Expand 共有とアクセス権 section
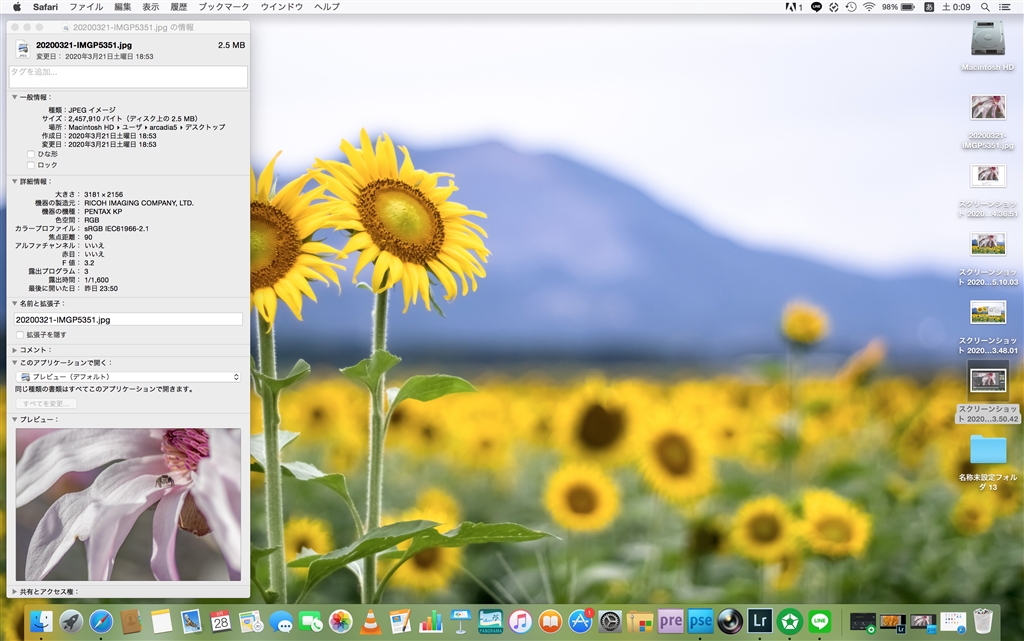Viewport: 1024px width, 641px height. click(x=15, y=592)
